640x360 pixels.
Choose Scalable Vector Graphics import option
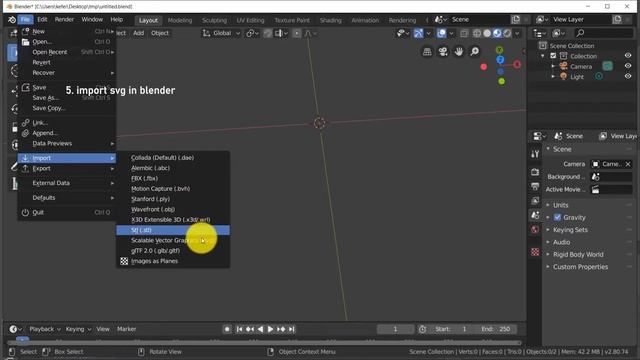173,240
